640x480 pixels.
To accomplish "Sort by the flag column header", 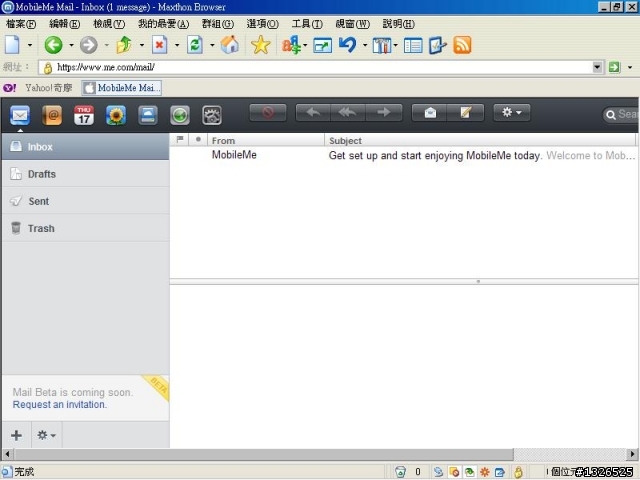I will point(180,140).
